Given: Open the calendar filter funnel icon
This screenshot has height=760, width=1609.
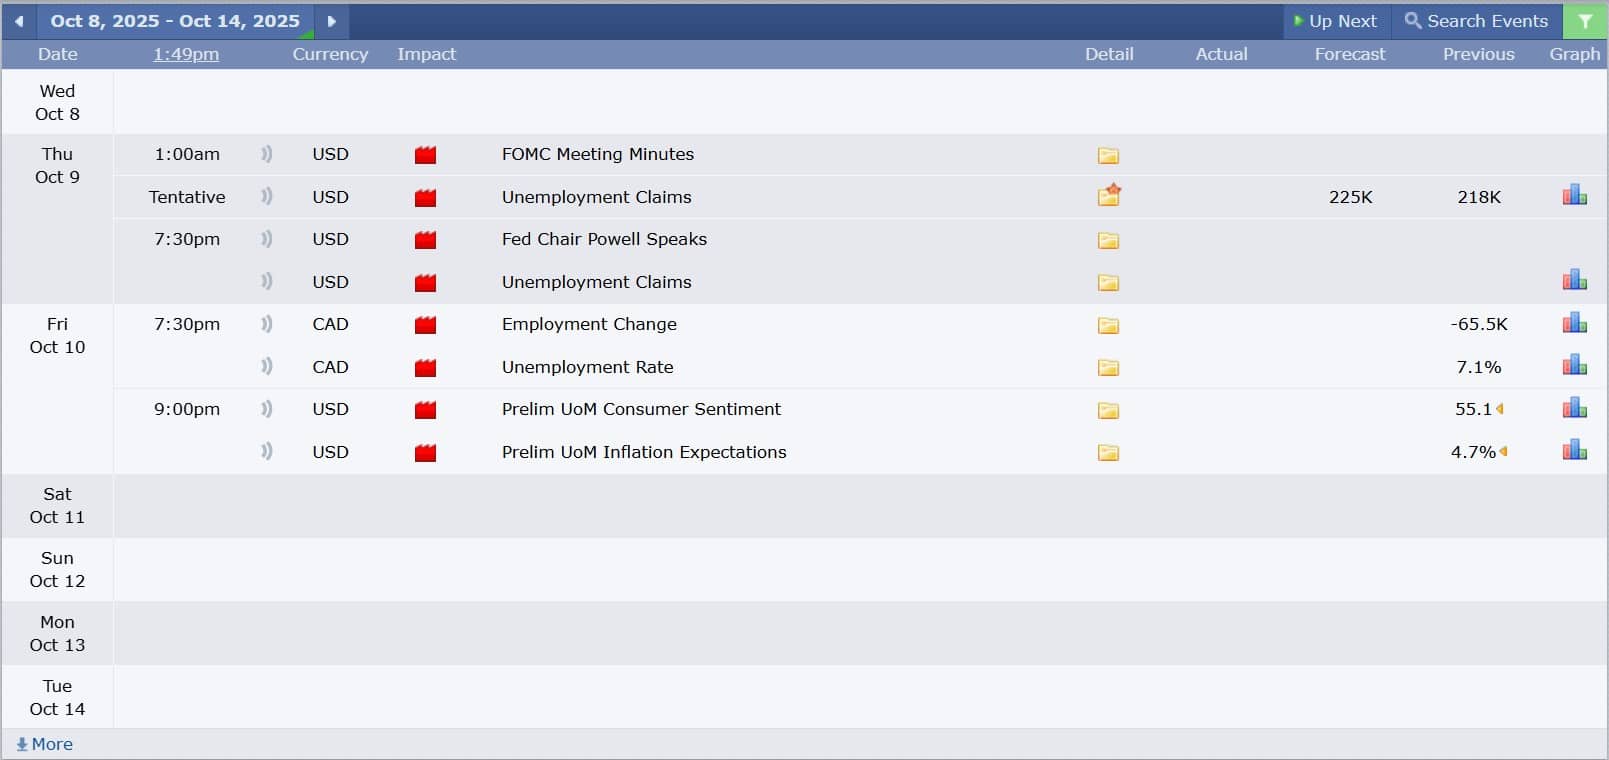Looking at the screenshot, I should (1585, 21).
